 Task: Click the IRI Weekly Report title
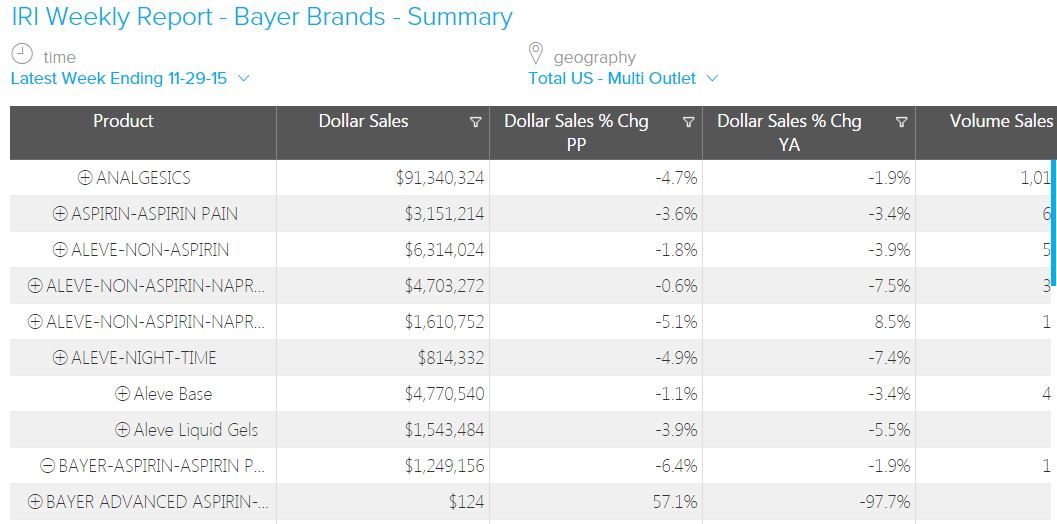pyautogui.click(x=262, y=17)
